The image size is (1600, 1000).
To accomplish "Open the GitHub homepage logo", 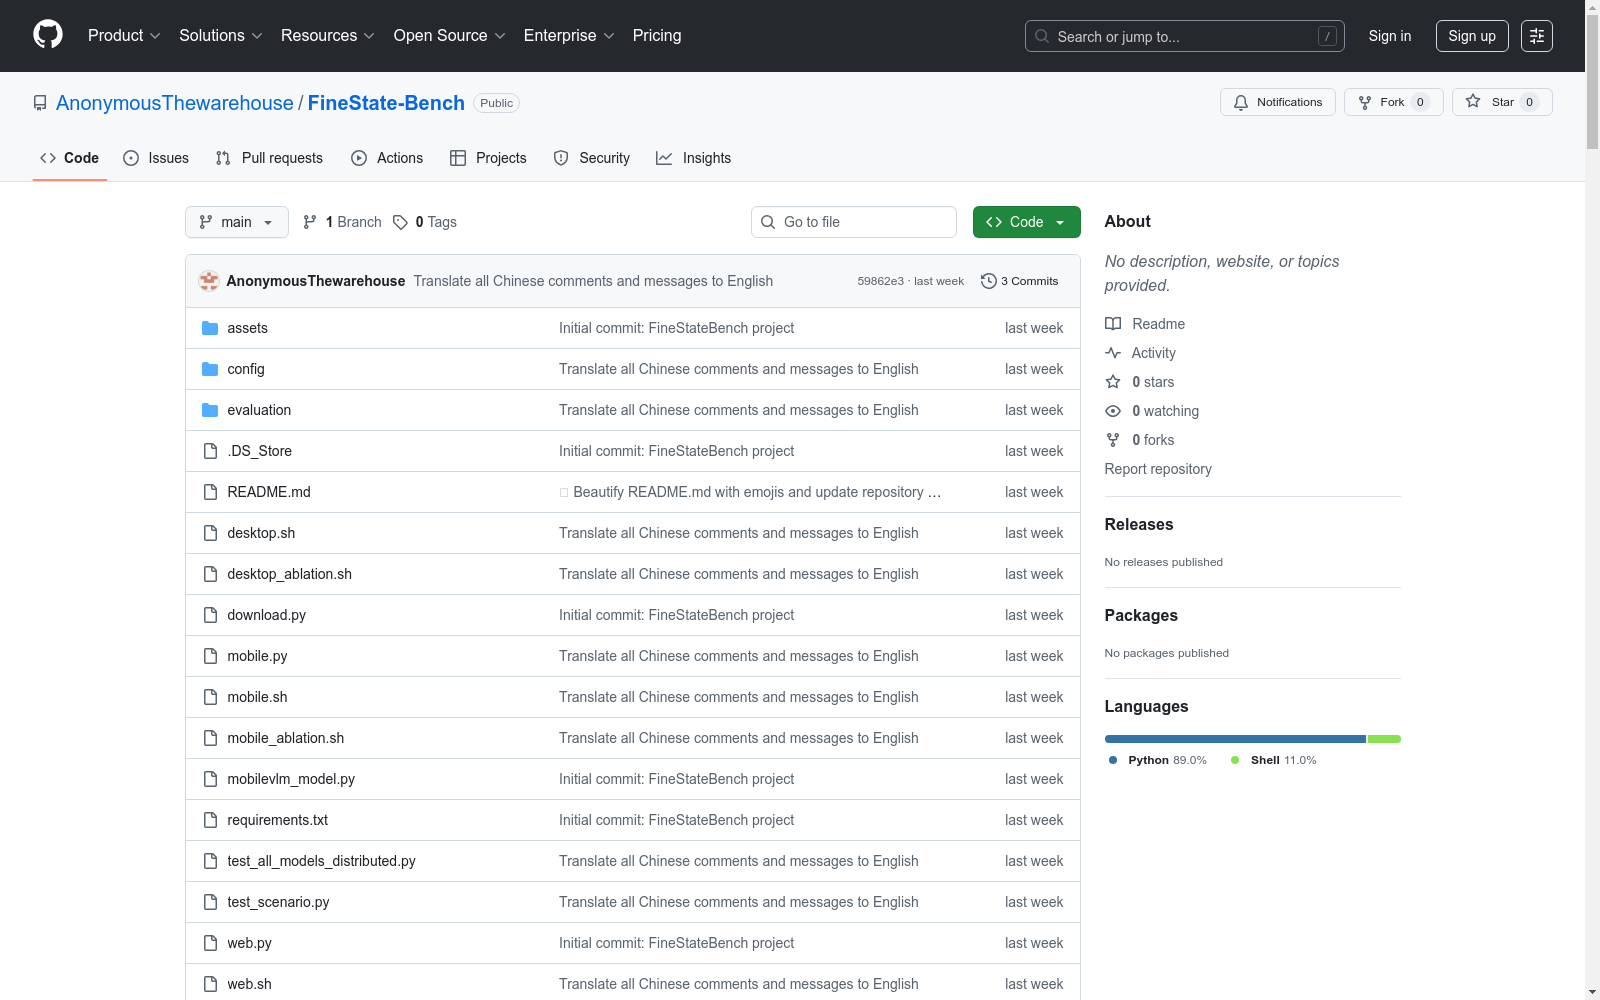I will pos(48,35).
